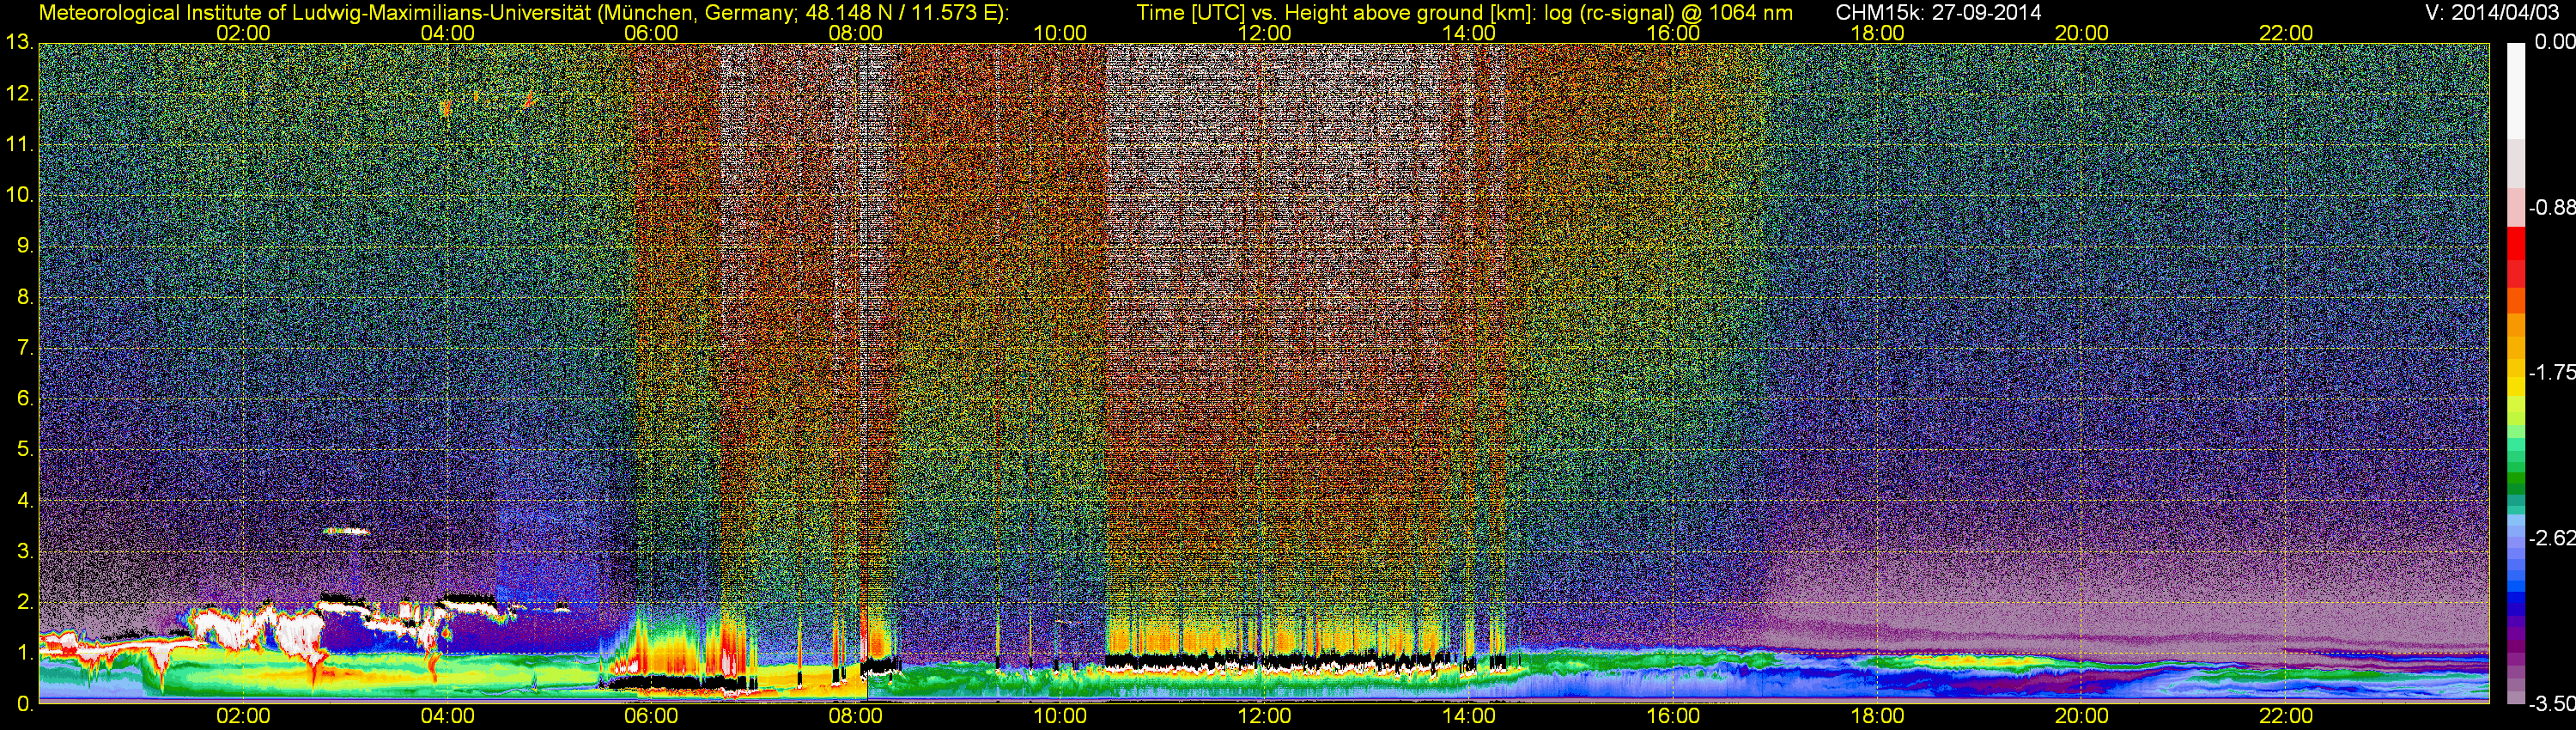Click the 10. km height axis label

point(19,195)
